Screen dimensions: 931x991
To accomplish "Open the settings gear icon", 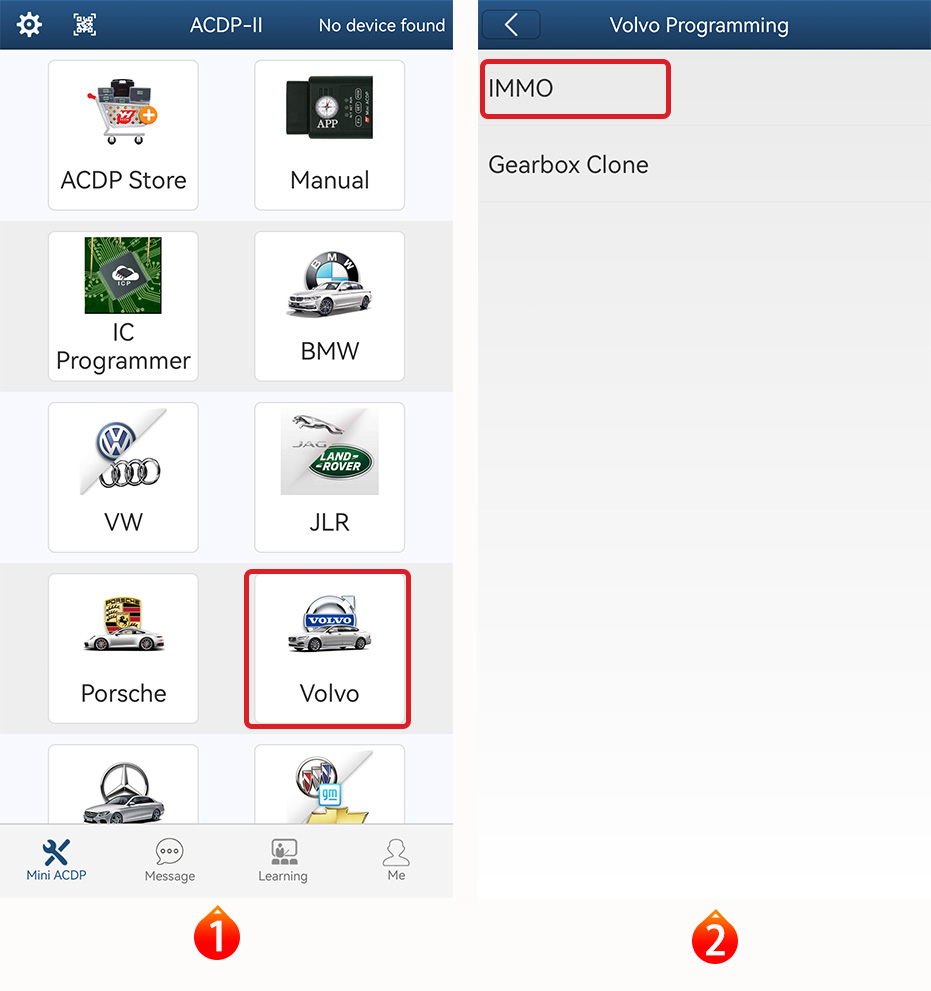I will point(30,25).
